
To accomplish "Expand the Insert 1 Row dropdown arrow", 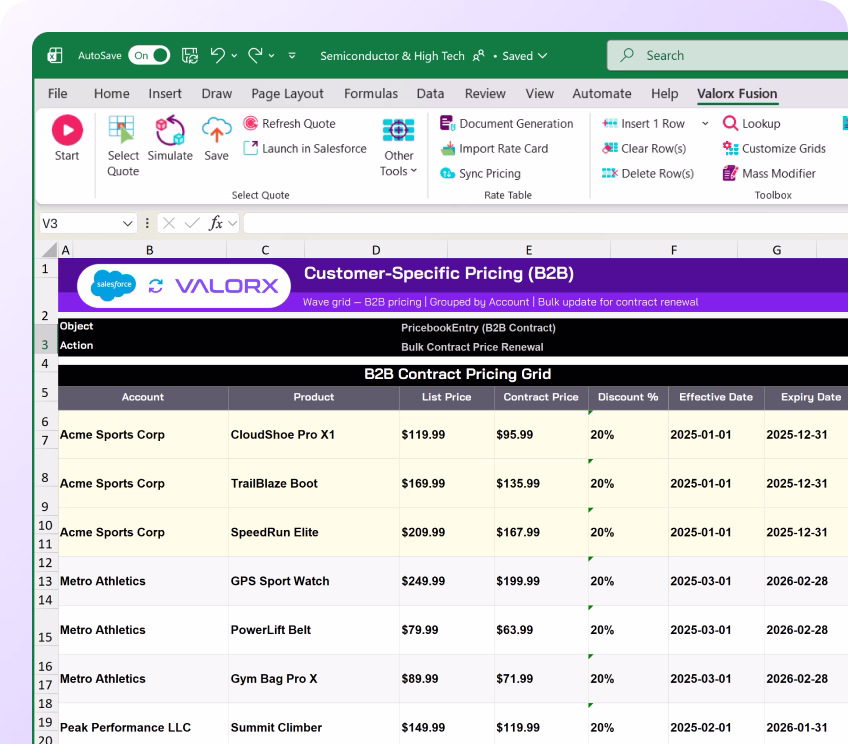I will coord(705,124).
